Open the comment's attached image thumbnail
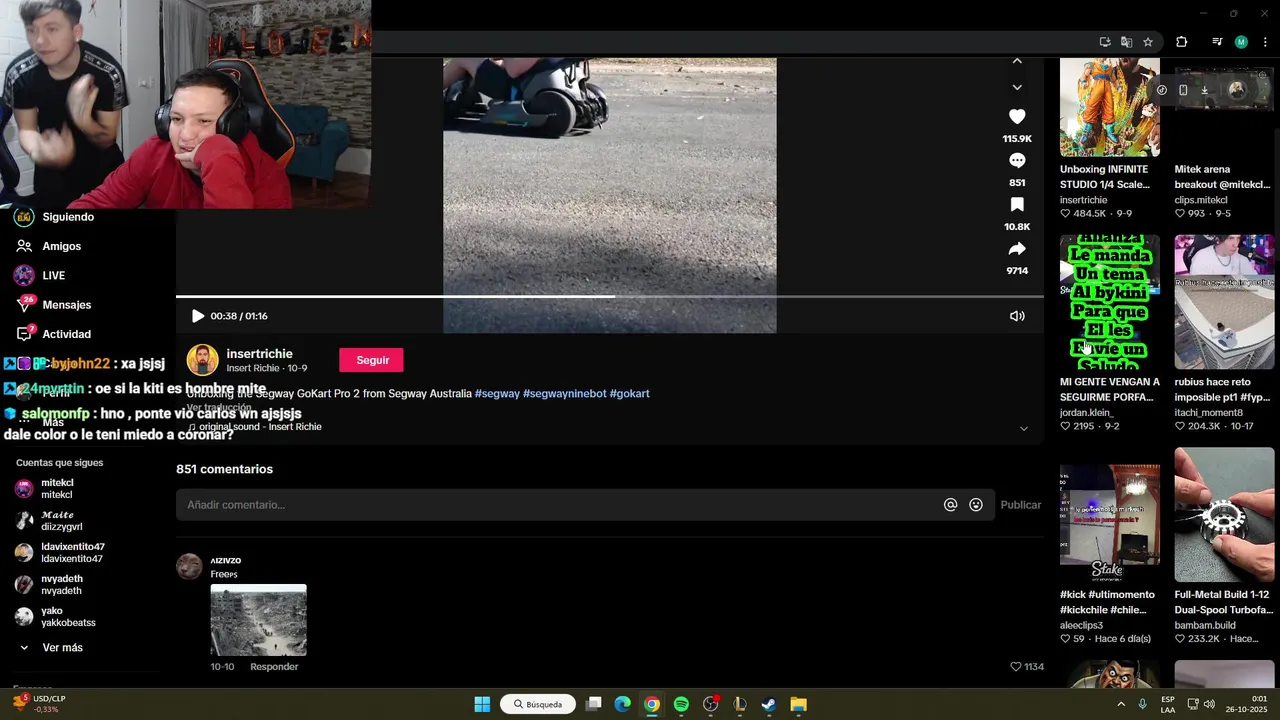This screenshot has width=1280, height=720. point(258,620)
